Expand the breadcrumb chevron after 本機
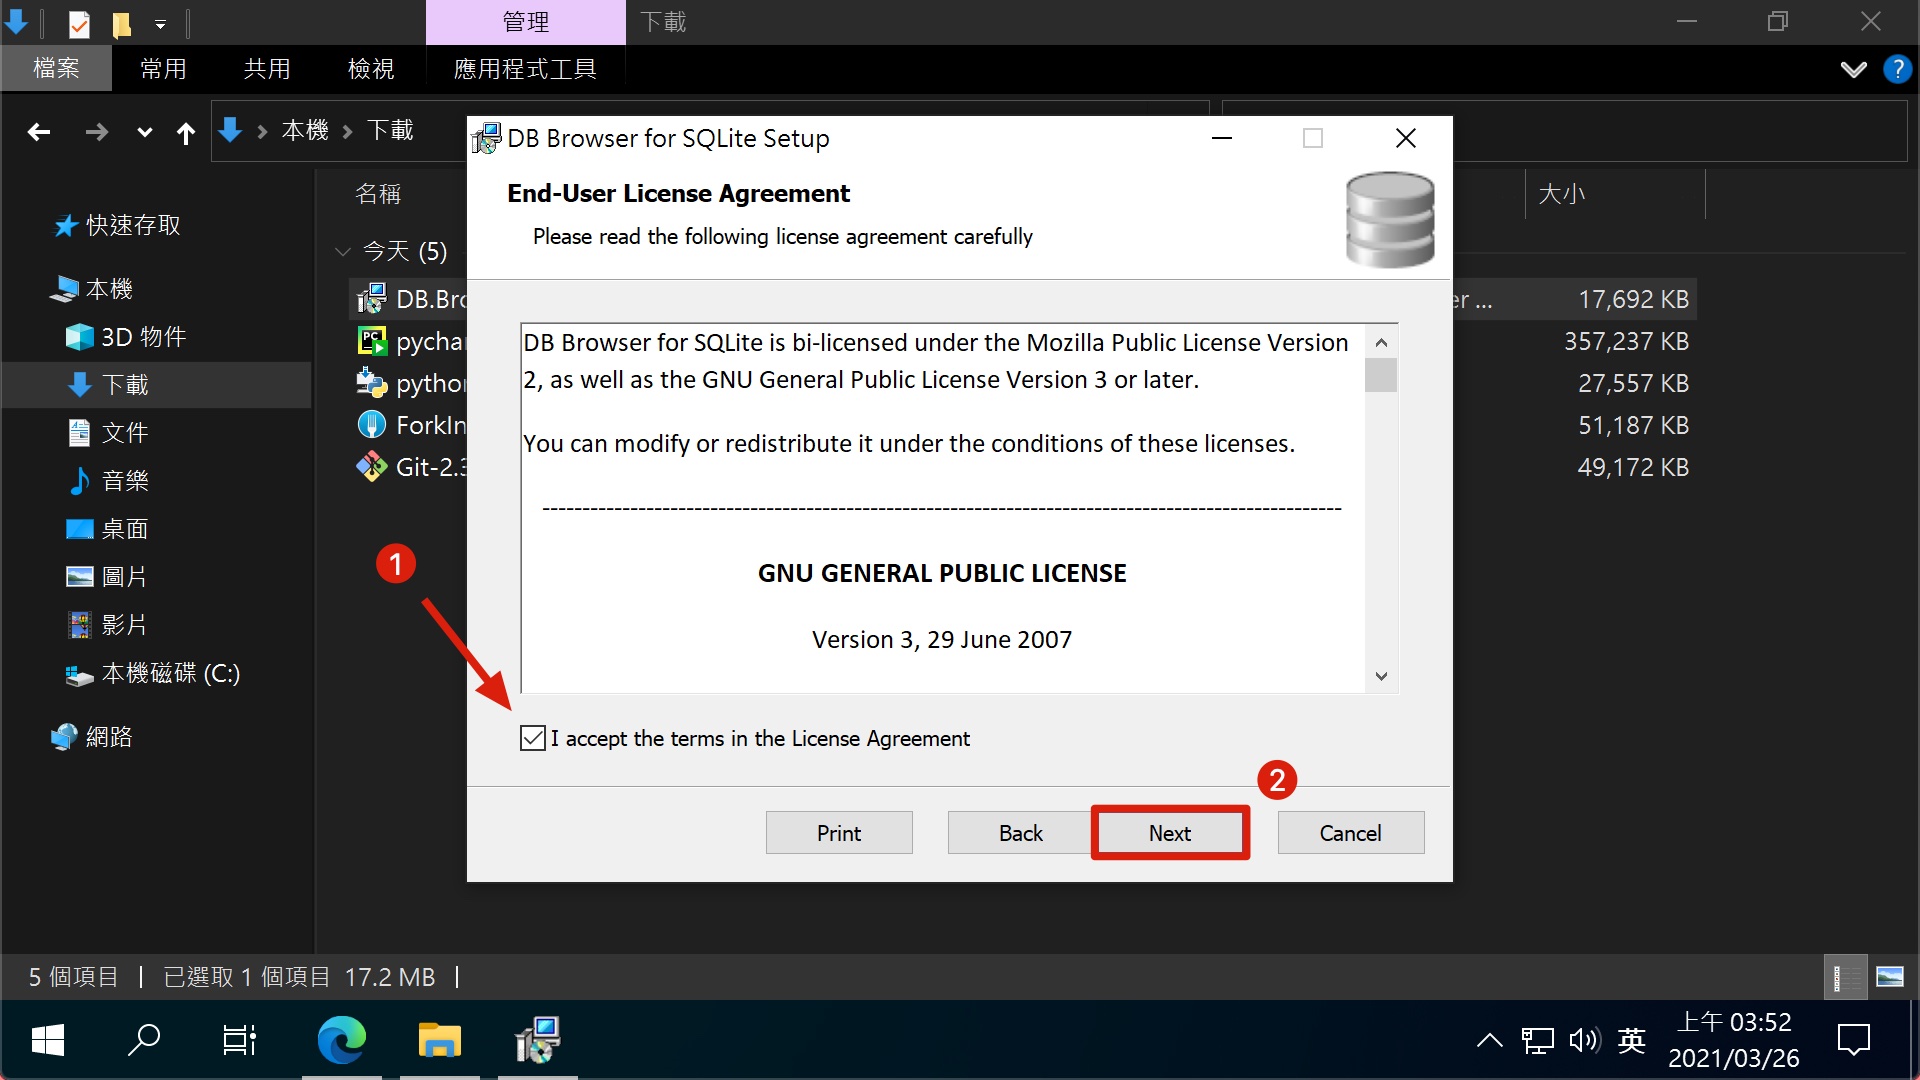 [x=348, y=131]
